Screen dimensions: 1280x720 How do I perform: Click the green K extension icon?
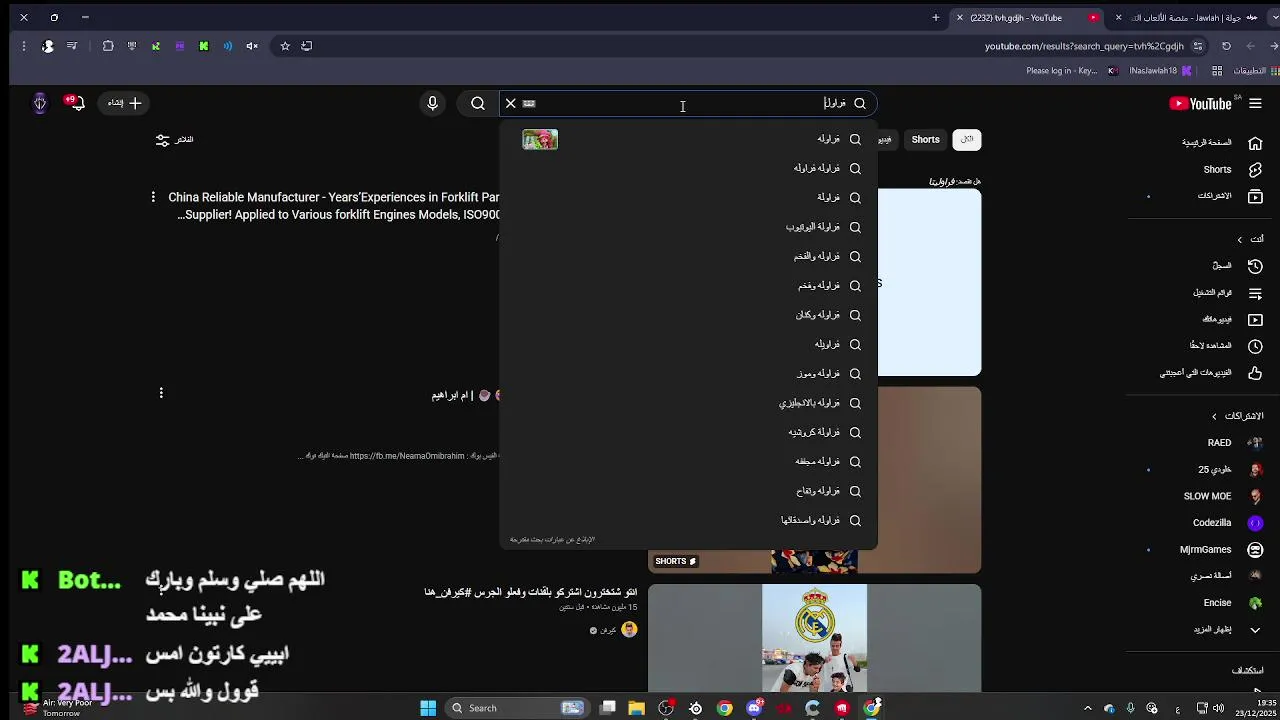[204, 46]
